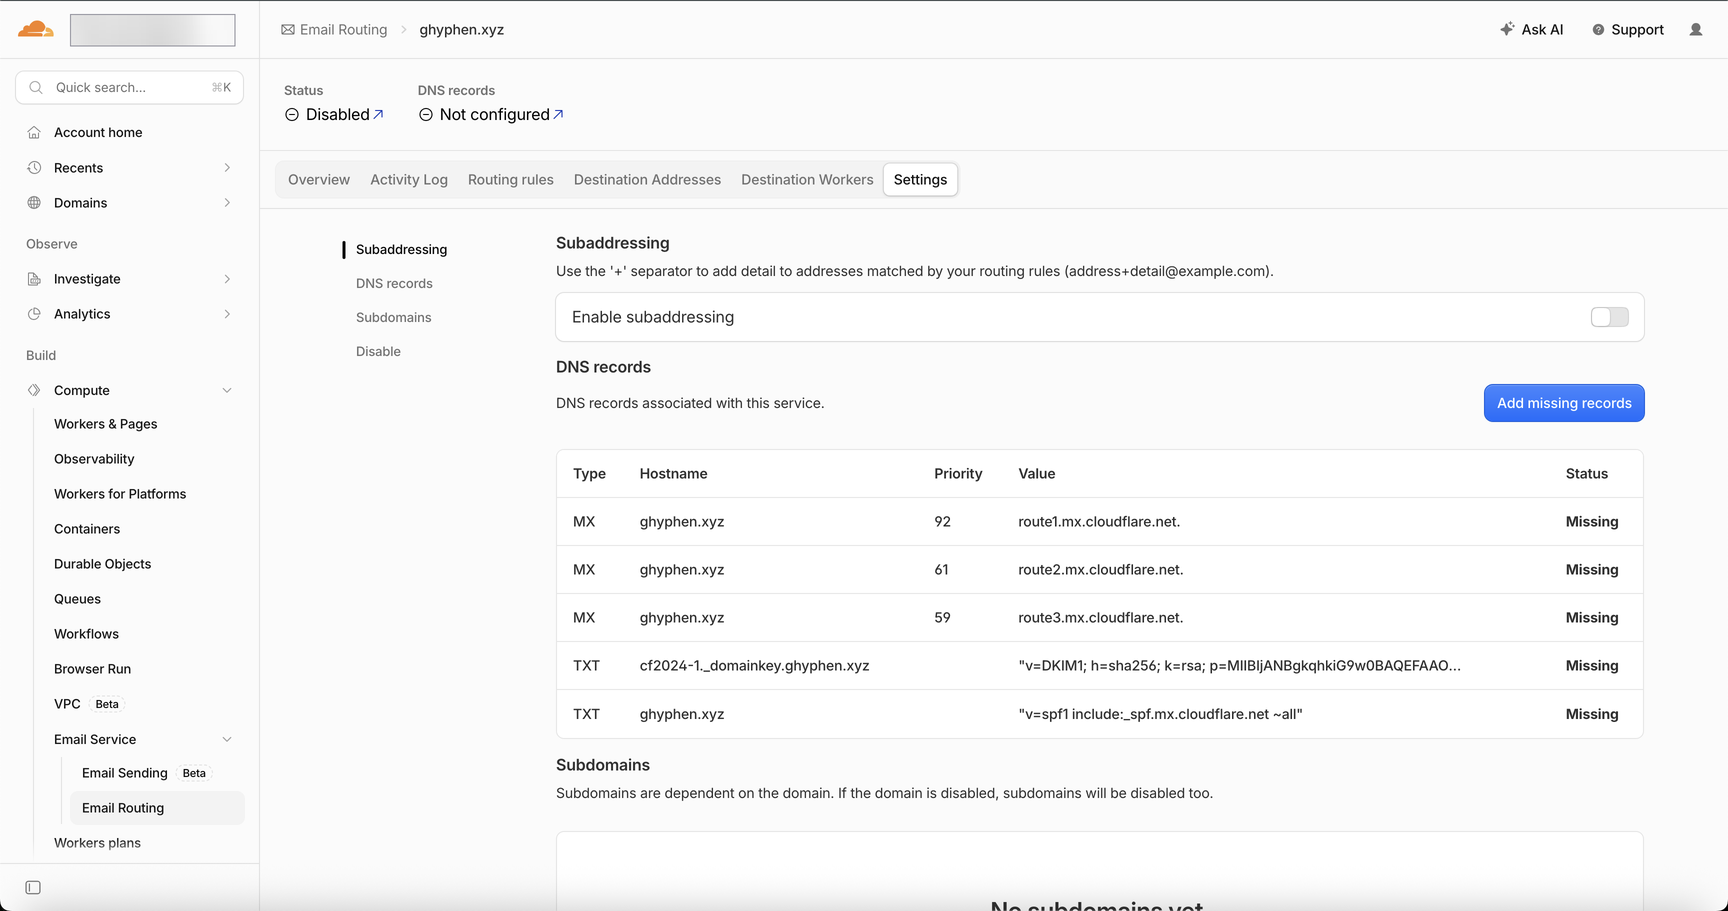The height and width of the screenshot is (911, 1728).
Task: Select the Settings tab
Action: [x=920, y=180]
